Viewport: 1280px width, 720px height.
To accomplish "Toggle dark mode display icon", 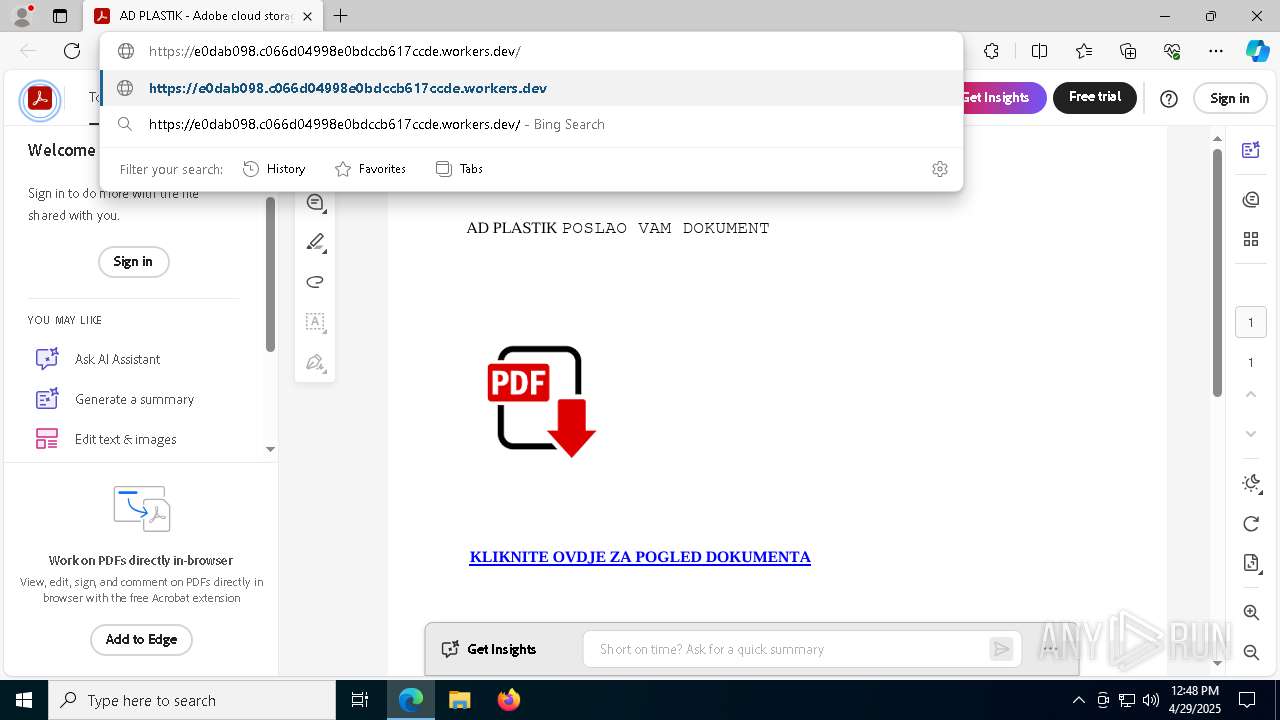I will [x=1250, y=484].
